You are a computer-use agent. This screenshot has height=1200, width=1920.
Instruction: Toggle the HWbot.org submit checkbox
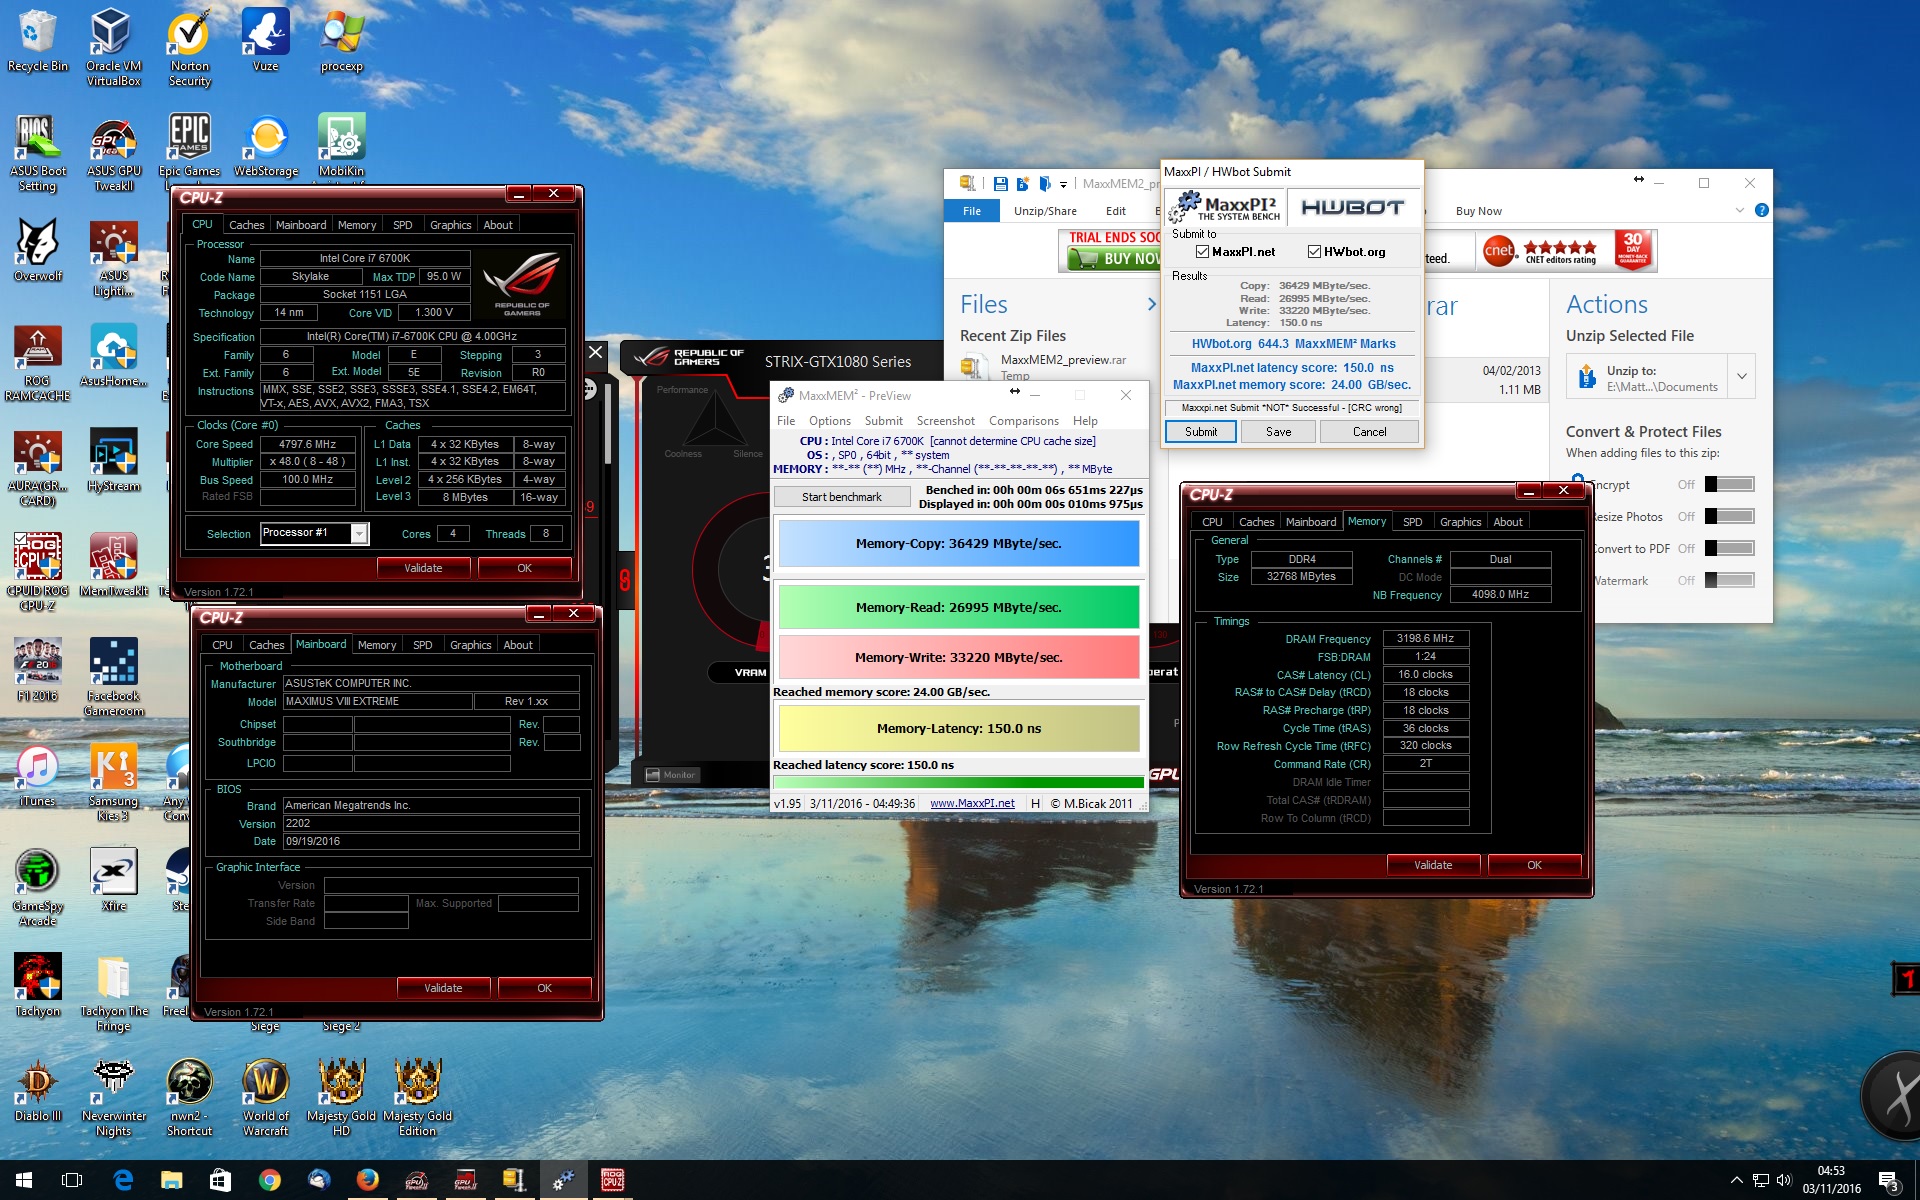tap(1314, 252)
